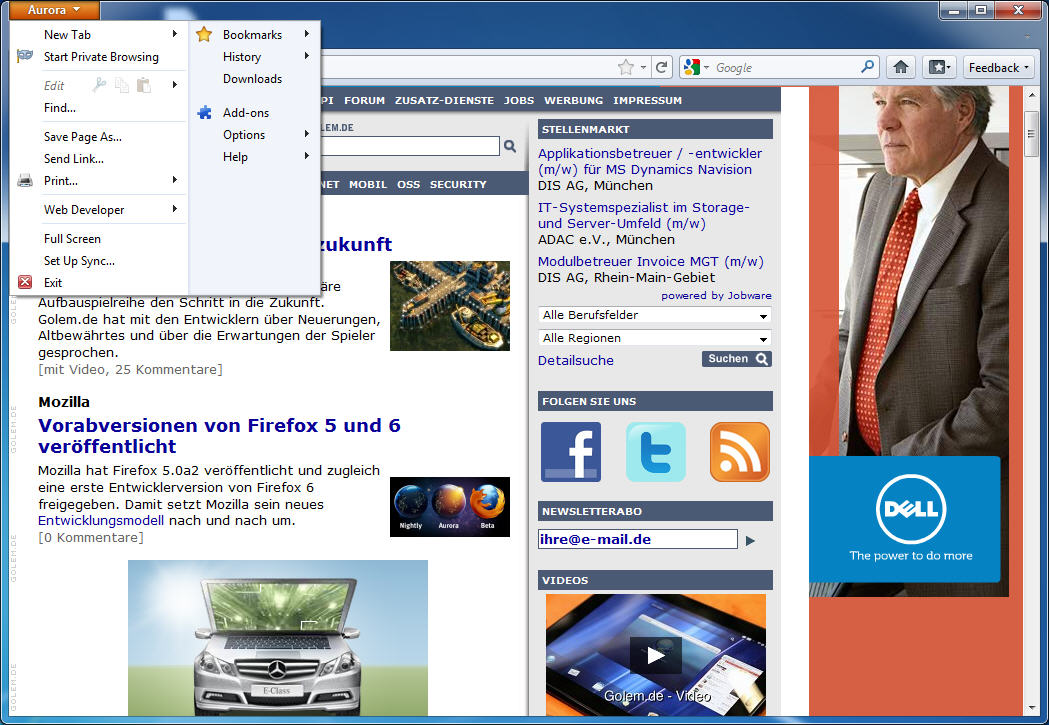
Task: Open the Feedback dropdown
Action: [x=997, y=67]
